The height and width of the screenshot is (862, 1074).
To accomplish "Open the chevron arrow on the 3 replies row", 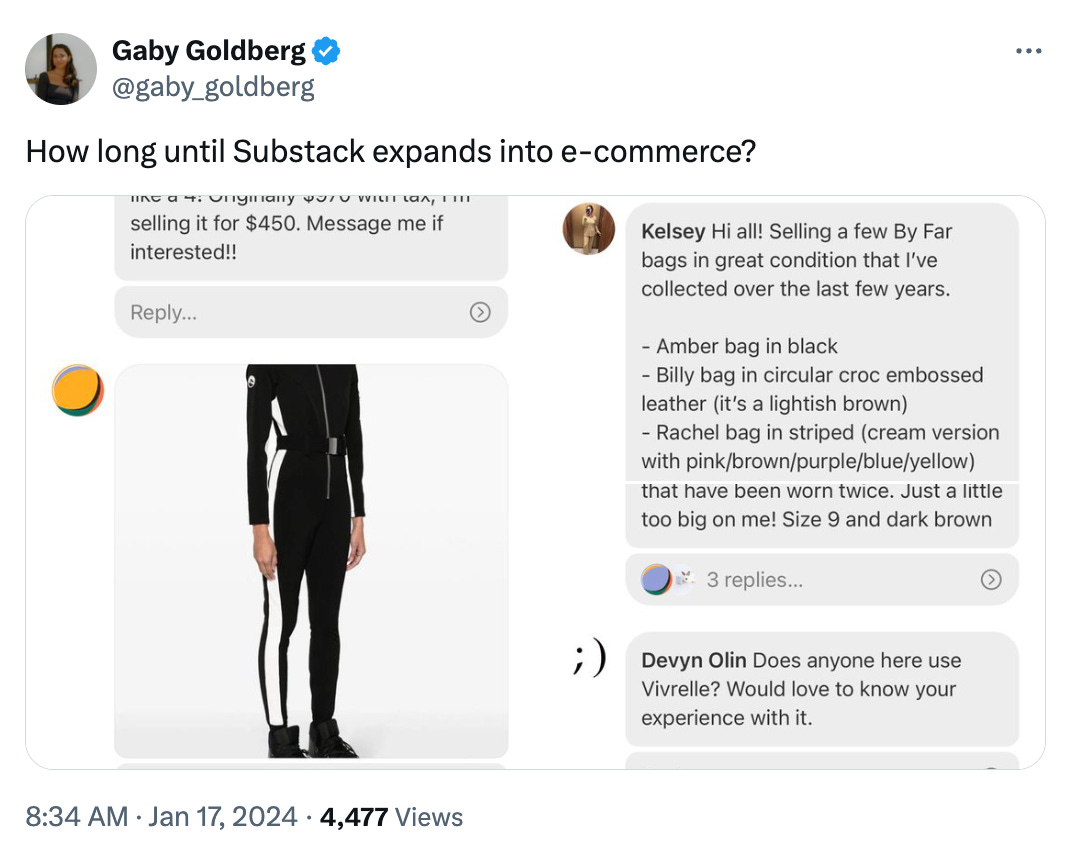I will coord(991,579).
